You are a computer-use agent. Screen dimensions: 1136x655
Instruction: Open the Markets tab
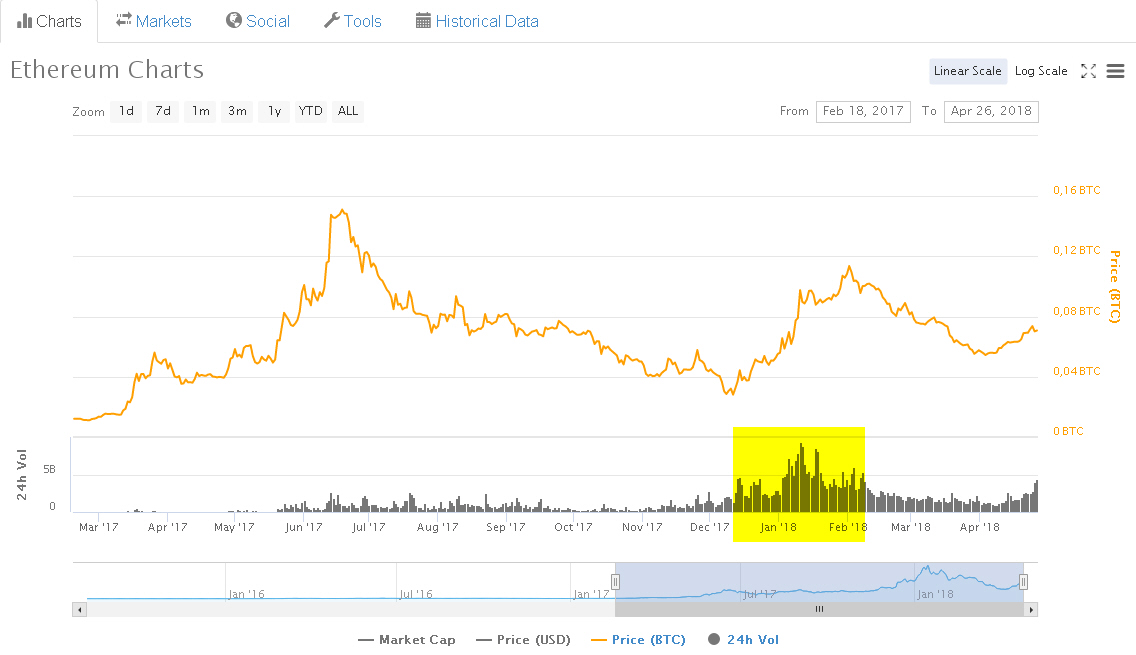[x=154, y=21]
